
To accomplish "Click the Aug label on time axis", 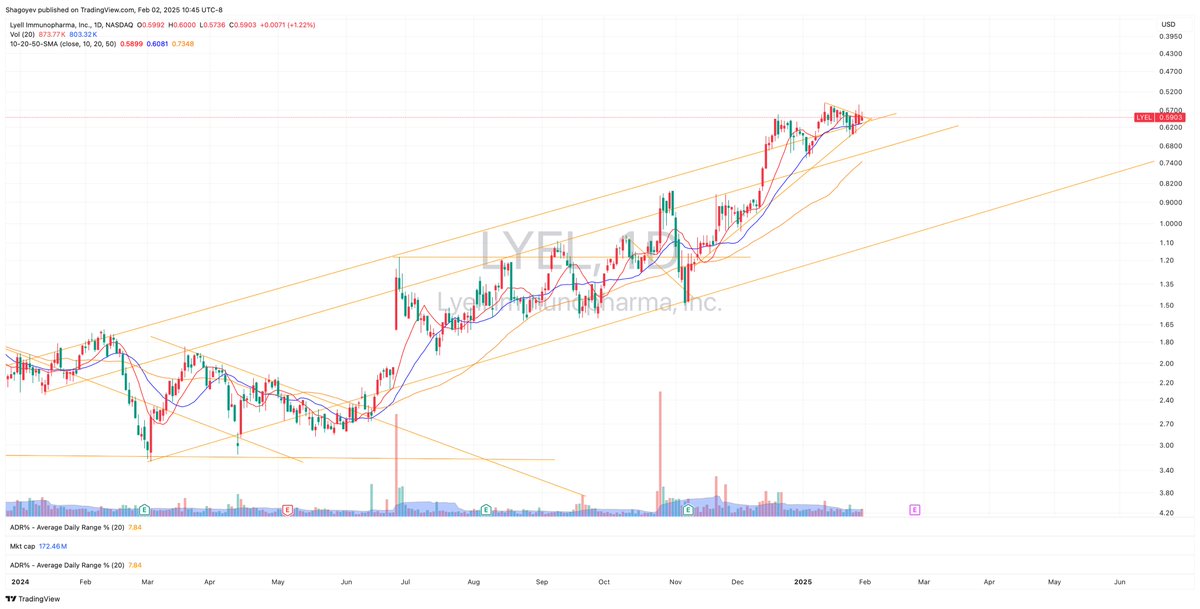I will coord(474,580).
